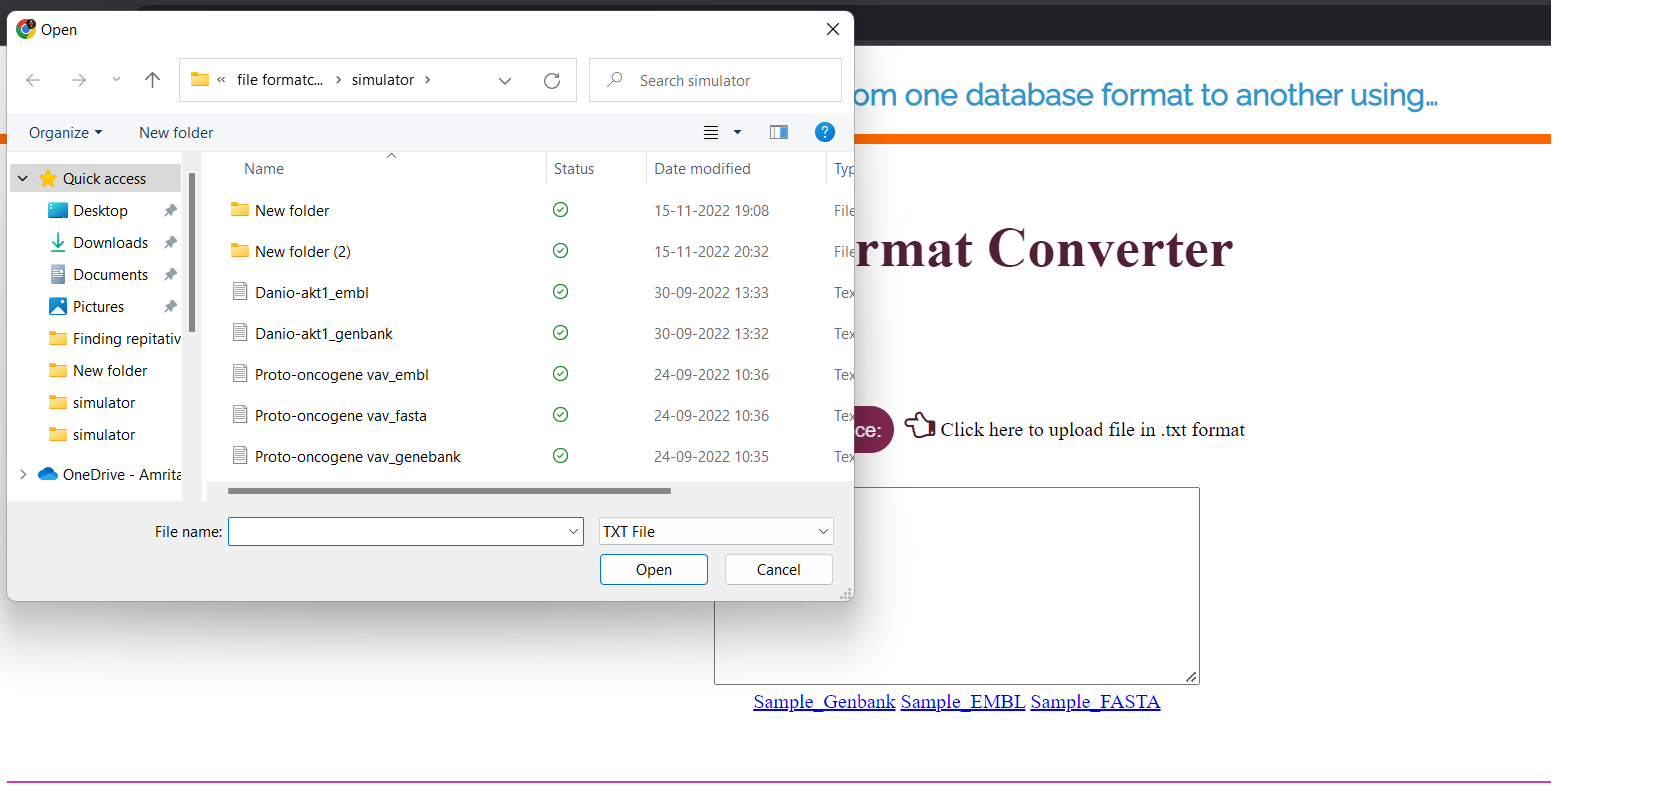
Task: Open the view options dropdown arrow
Action: [x=738, y=132]
